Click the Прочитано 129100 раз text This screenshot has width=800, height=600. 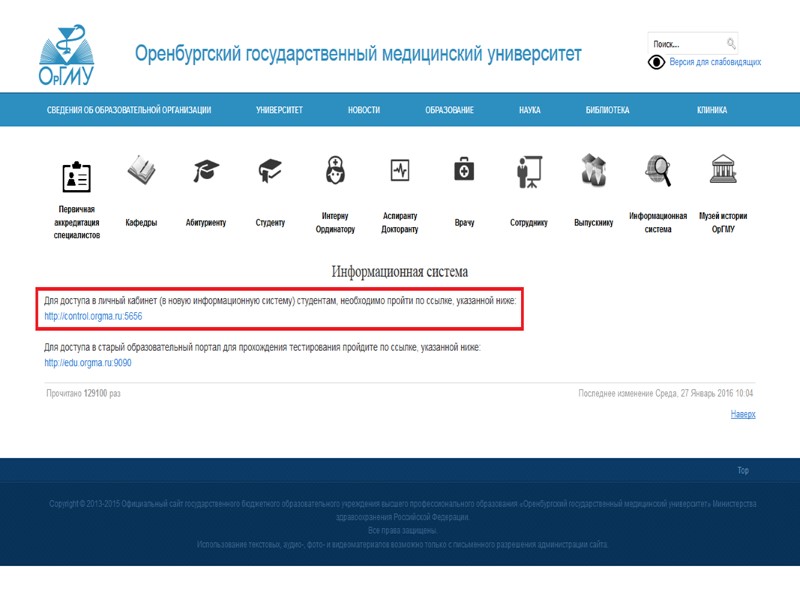coord(83,393)
